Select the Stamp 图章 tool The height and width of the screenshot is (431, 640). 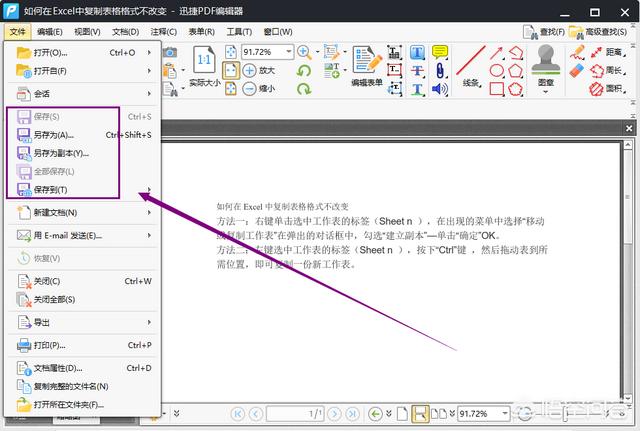(x=545, y=65)
